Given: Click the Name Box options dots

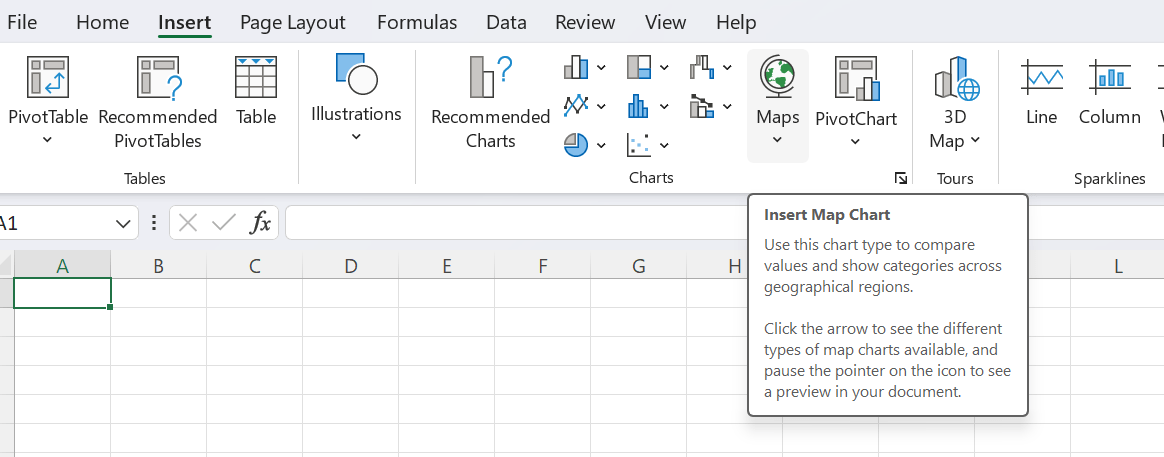Looking at the screenshot, I should click(154, 223).
